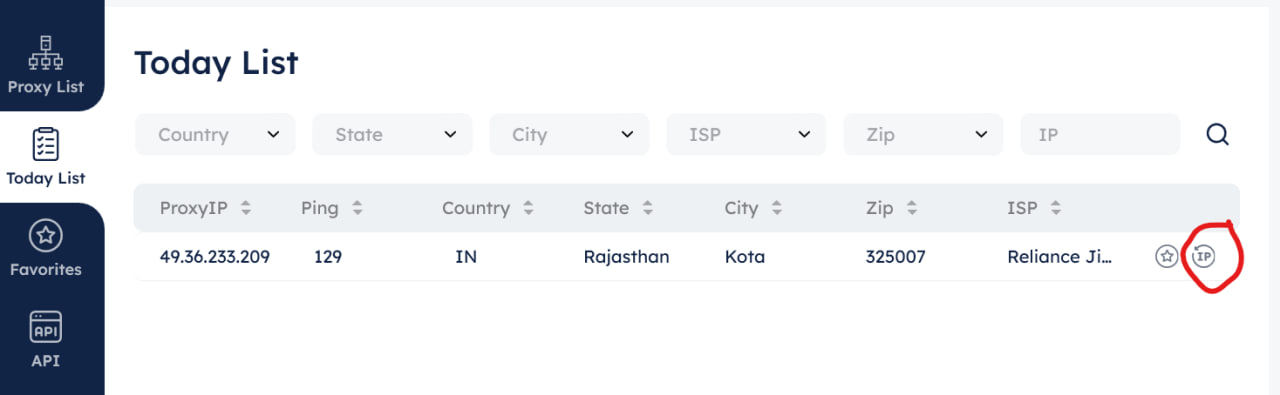The image size is (1280, 395).
Task: Sort by Zip column header
Action: [x=892, y=208]
